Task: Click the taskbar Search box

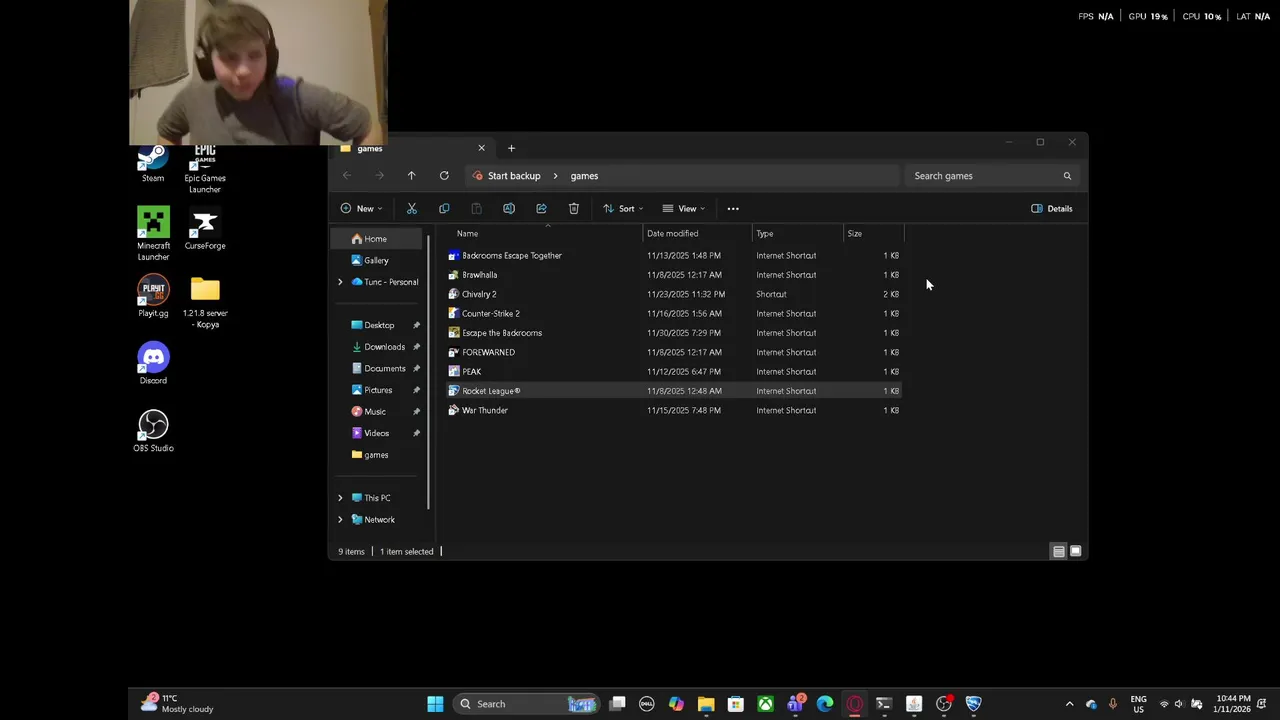Action: pos(527,704)
